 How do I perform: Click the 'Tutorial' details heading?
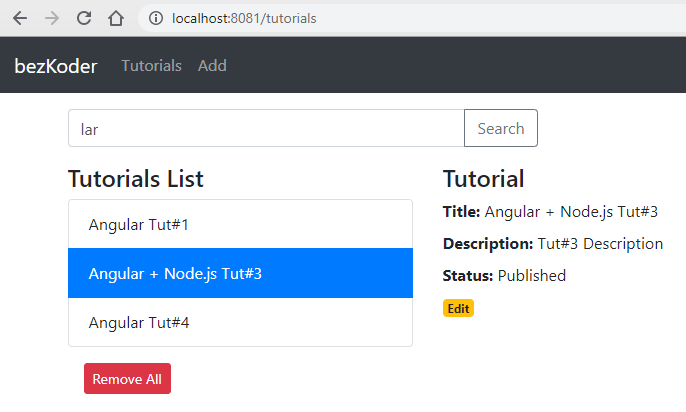483,179
